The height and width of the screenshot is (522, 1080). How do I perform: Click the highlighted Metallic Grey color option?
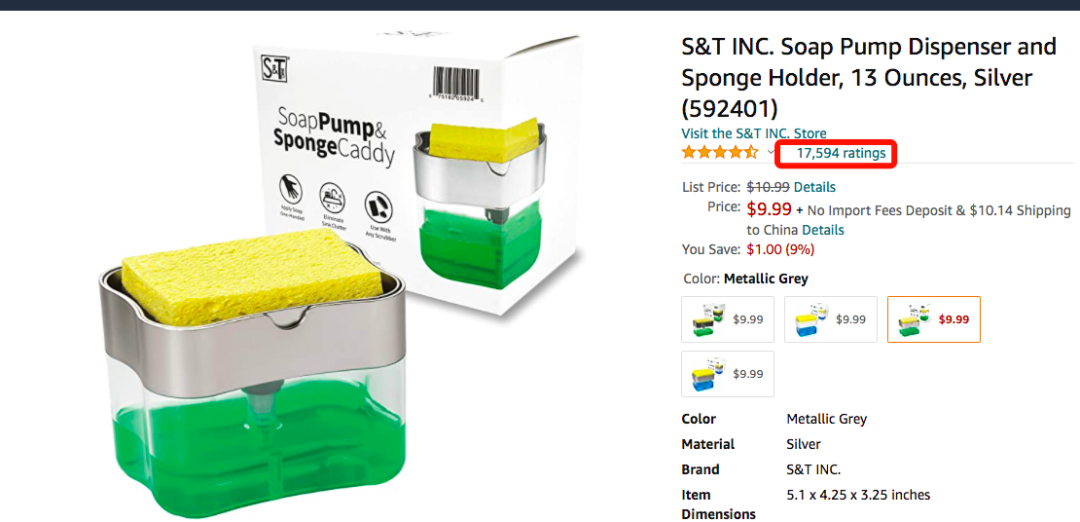pyautogui.click(x=933, y=320)
